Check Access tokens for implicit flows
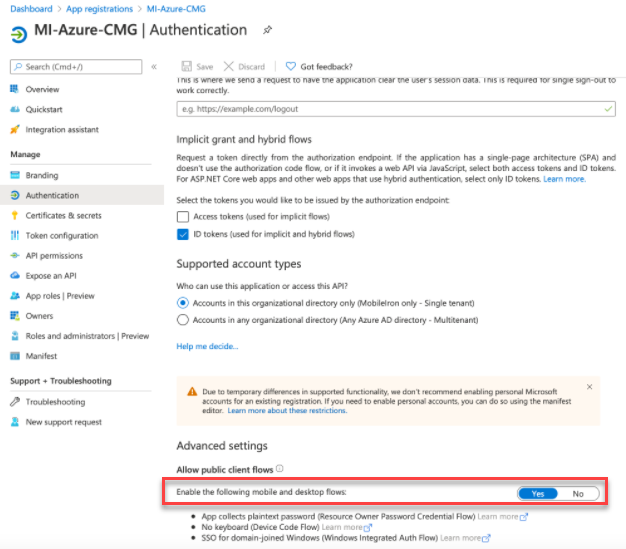This screenshot has height=549, width=626. point(183,216)
